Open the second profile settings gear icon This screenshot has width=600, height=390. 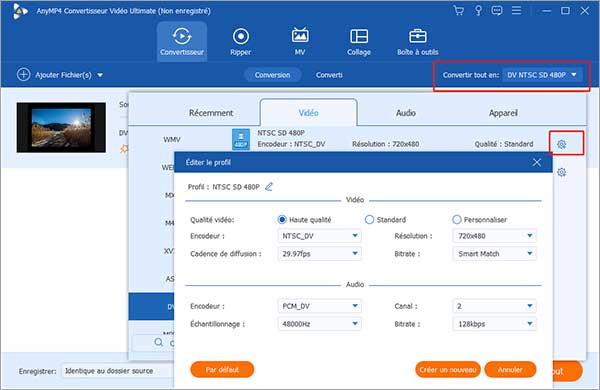click(561, 172)
